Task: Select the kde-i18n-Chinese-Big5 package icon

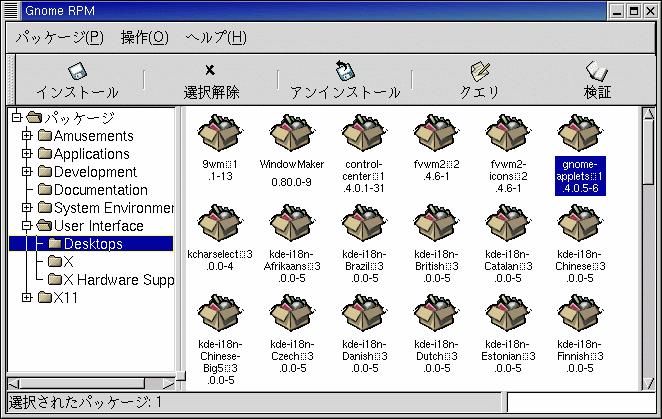Action: coord(220,313)
